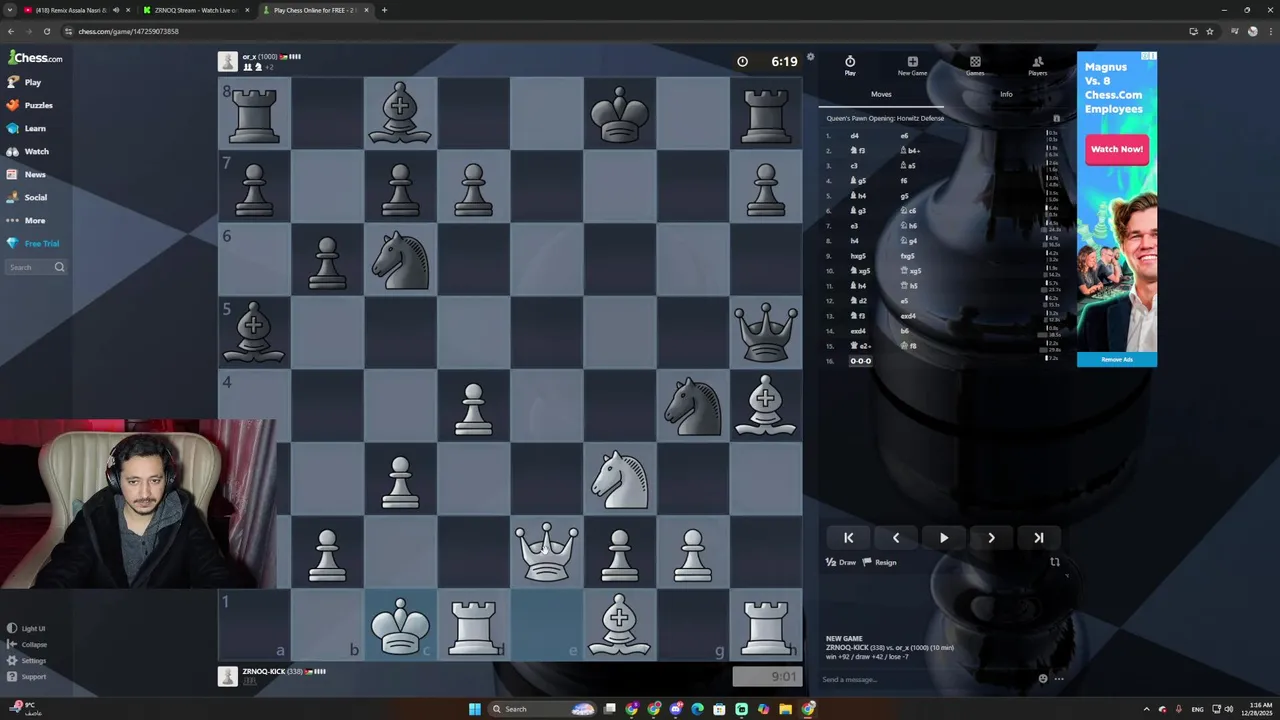Open Puzzles from the left sidebar

[x=30, y=105]
